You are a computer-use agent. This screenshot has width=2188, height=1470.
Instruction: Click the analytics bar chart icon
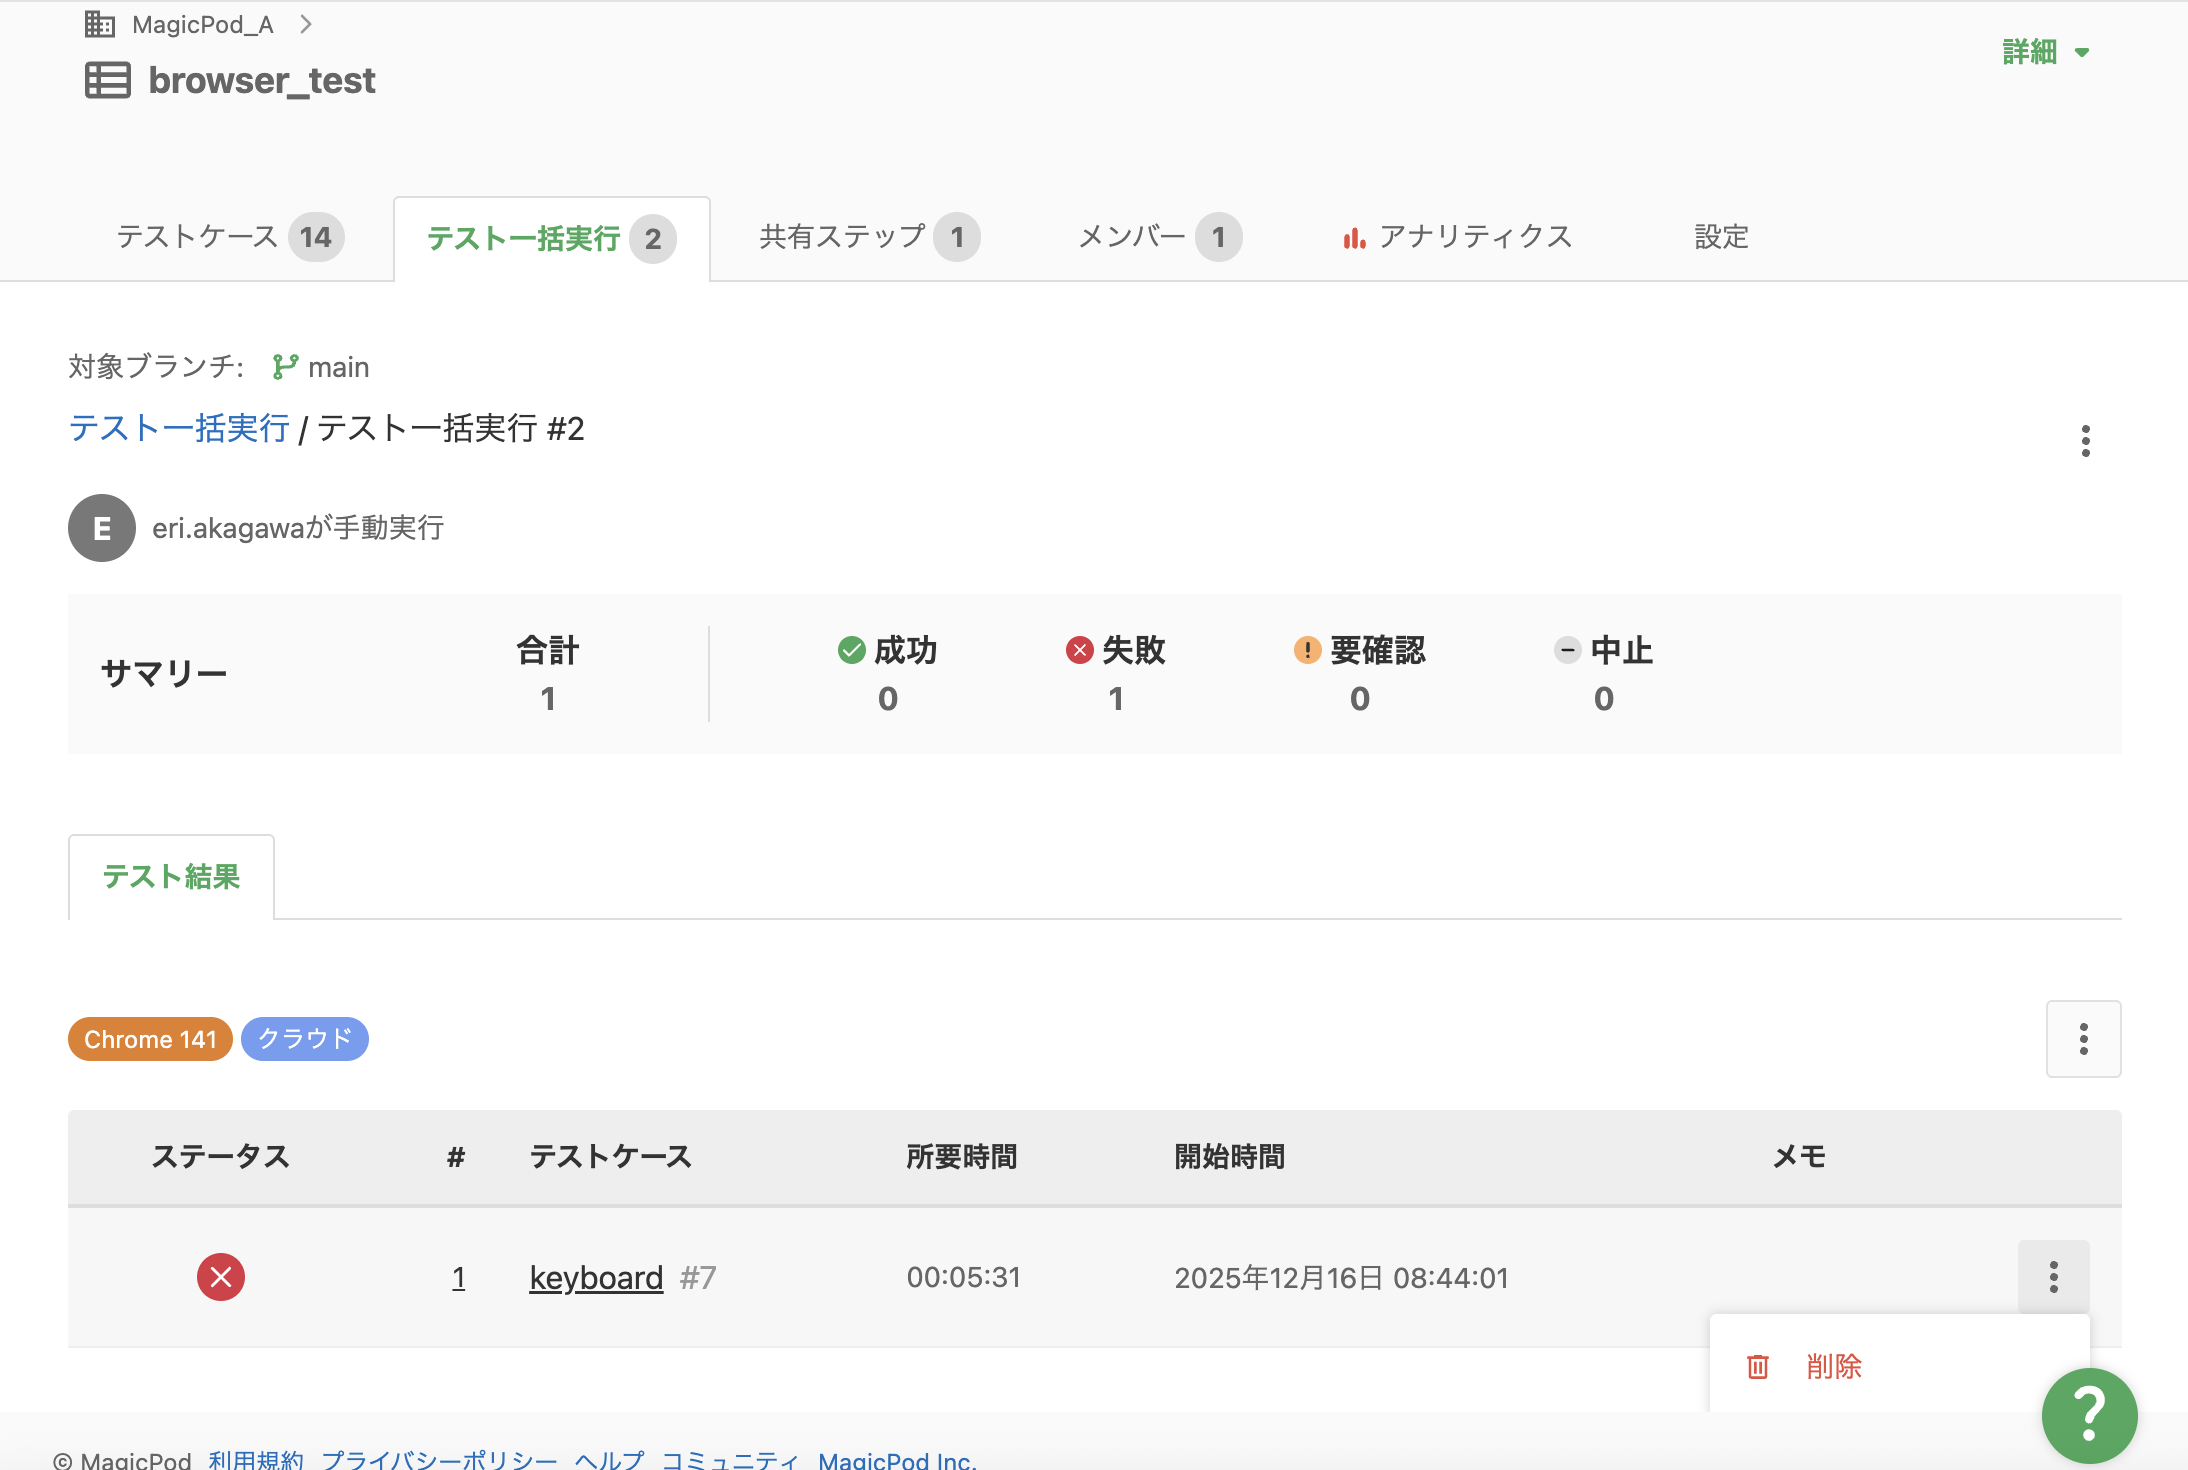click(x=1354, y=238)
